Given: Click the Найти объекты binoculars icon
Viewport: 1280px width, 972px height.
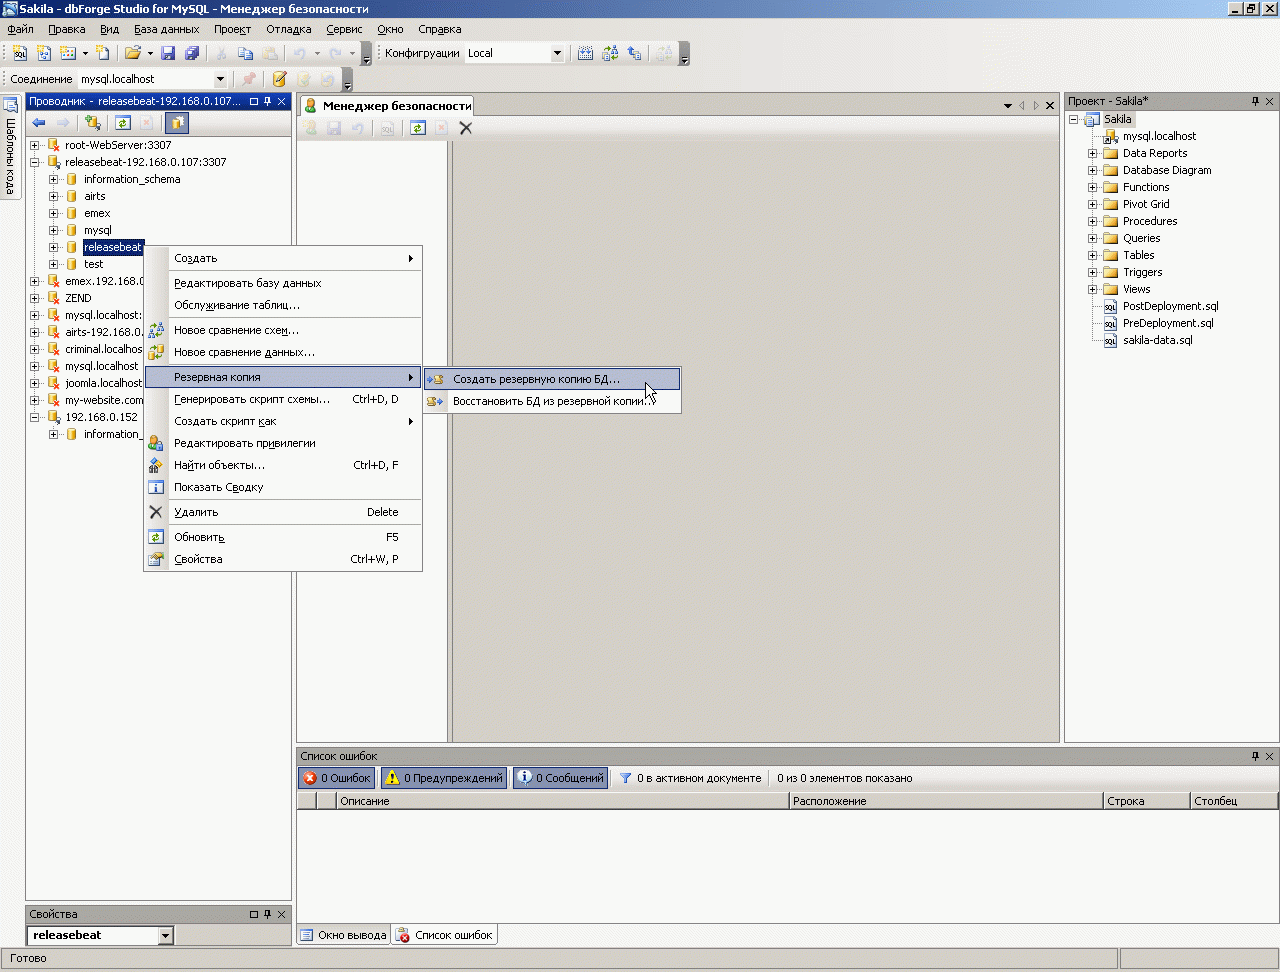Looking at the screenshot, I should (155, 465).
